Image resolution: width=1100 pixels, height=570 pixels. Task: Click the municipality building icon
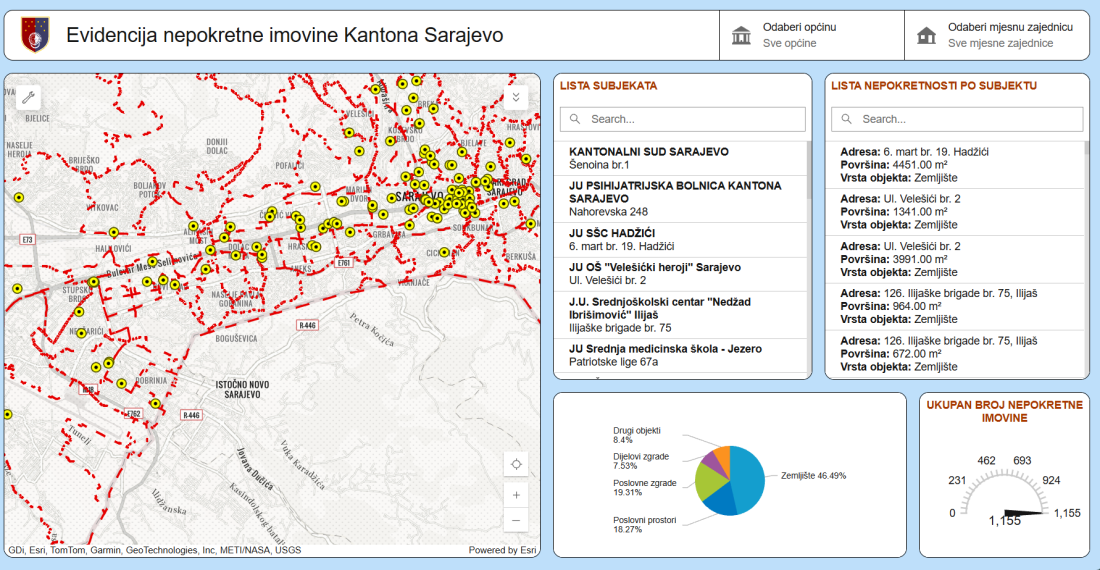coord(741,35)
